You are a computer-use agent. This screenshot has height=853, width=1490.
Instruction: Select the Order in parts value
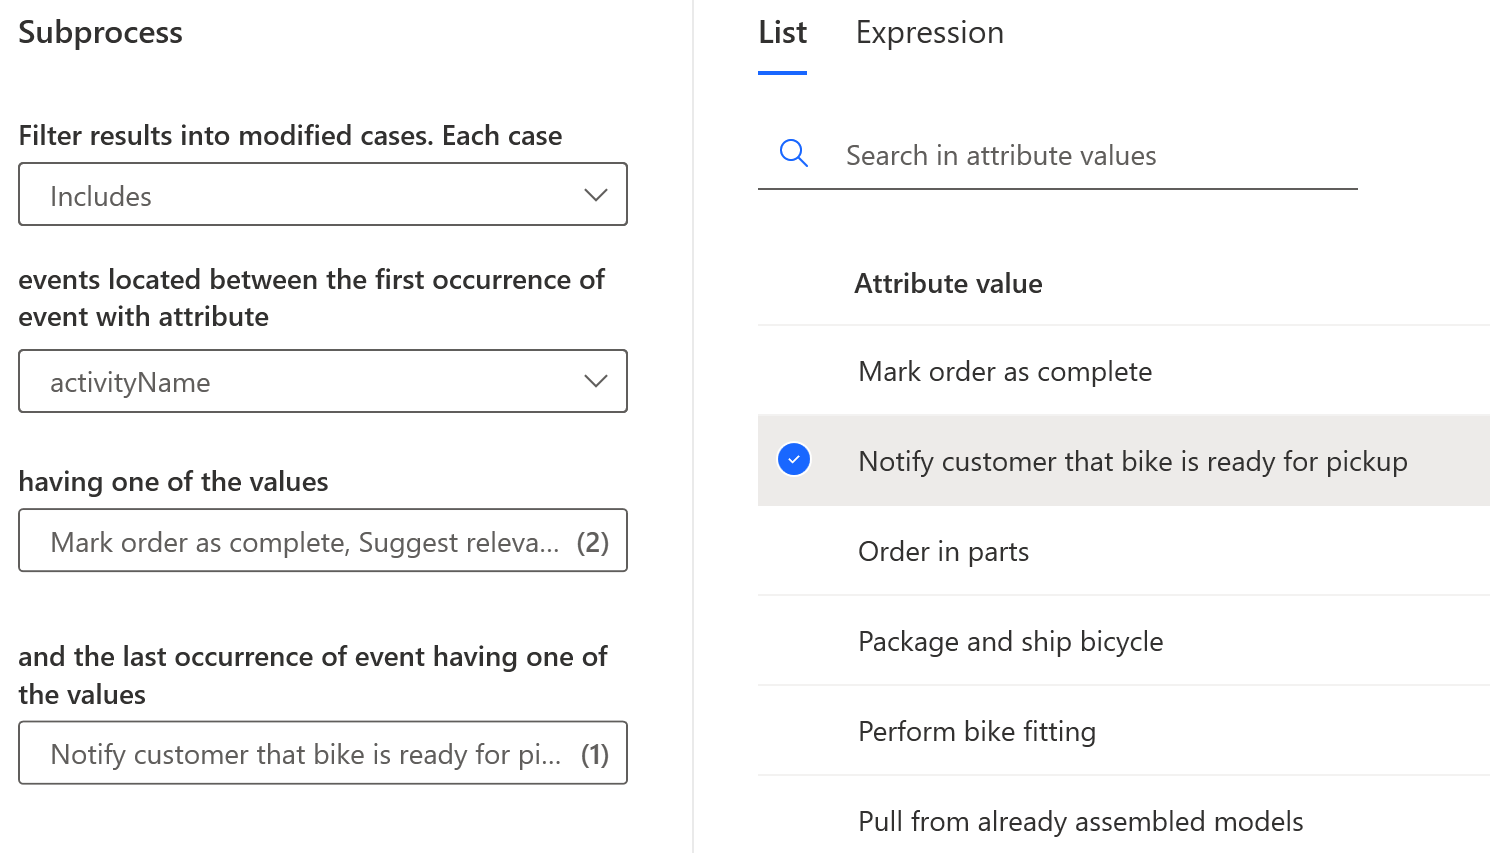click(943, 552)
